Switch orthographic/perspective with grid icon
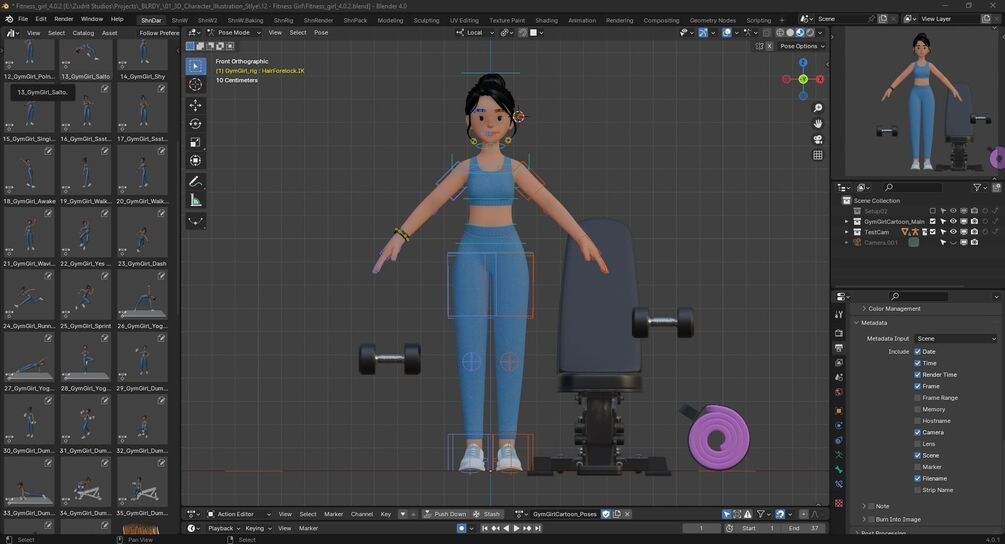The image size is (1005, 544). (818, 155)
